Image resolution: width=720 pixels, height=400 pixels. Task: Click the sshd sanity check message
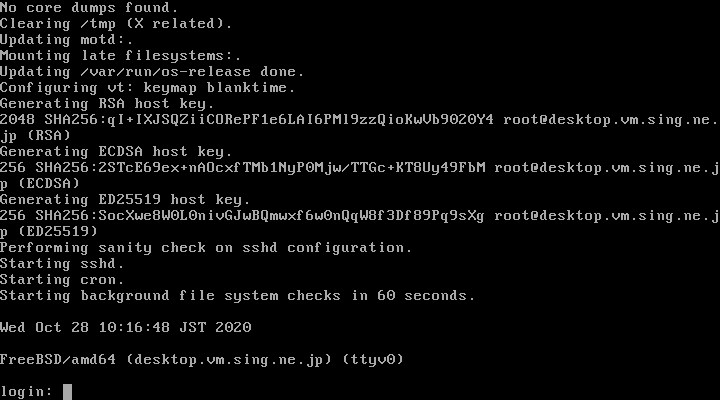[x=205, y=247]
